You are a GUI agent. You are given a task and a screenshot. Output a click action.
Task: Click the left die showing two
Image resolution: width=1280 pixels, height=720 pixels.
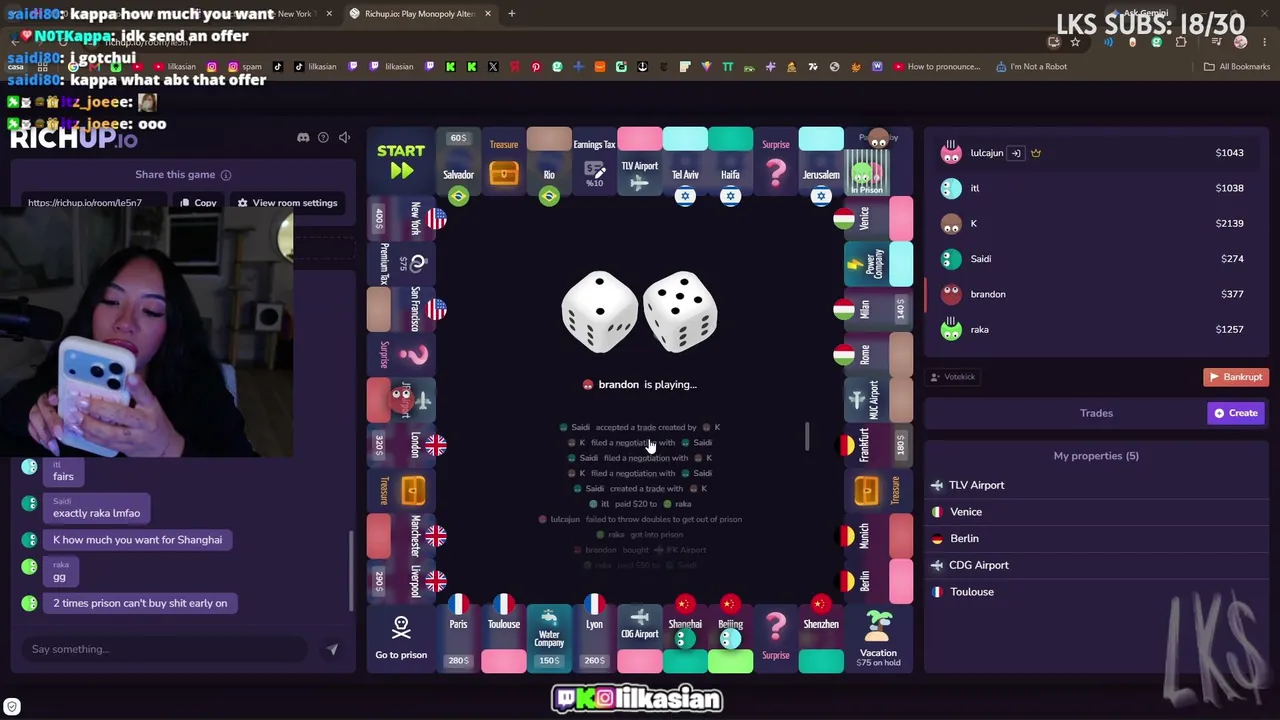[x=599, y=312]
